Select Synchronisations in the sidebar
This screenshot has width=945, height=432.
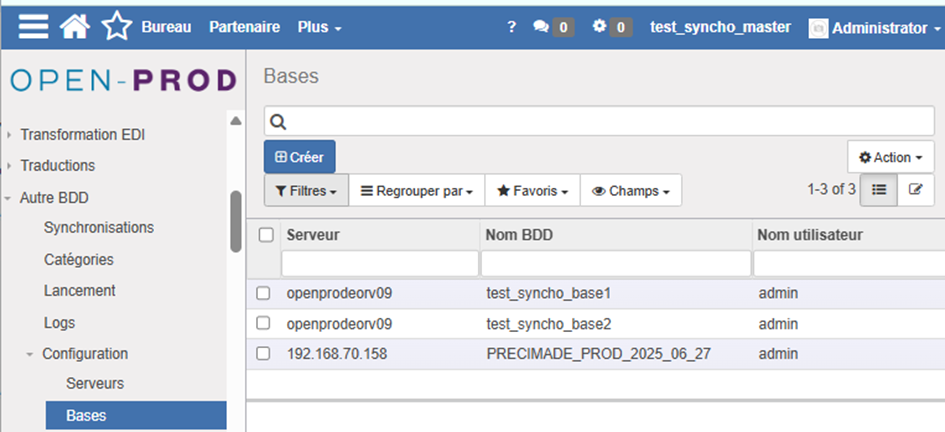[99, 228]
